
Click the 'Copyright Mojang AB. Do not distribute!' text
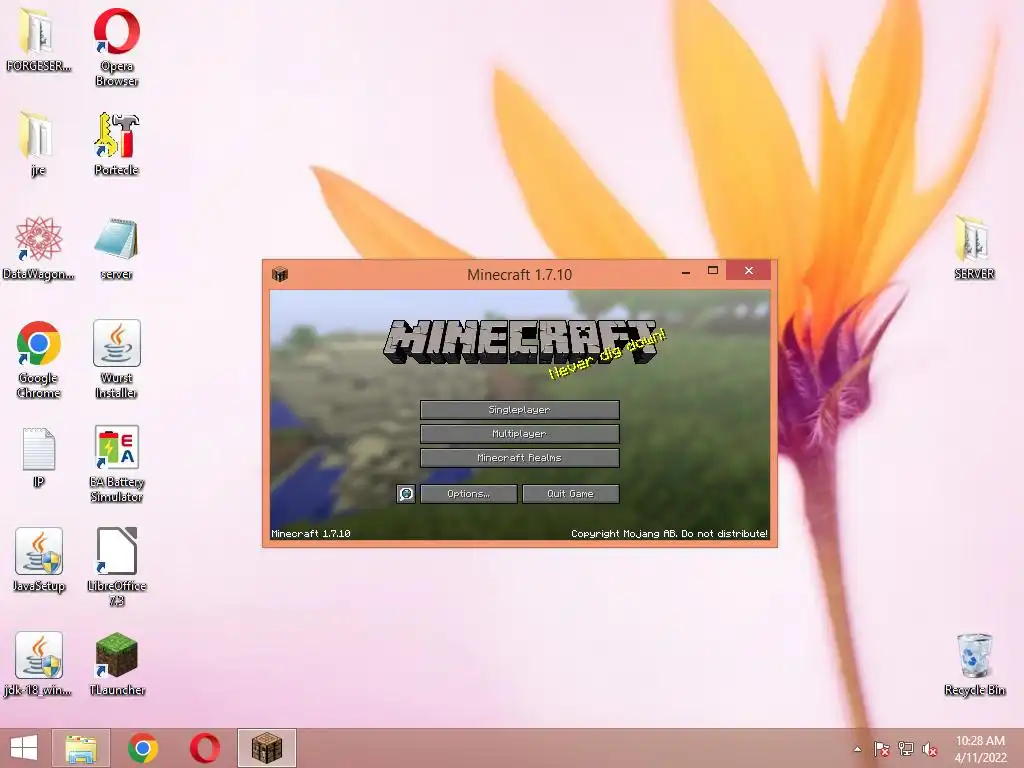tap(669, 534)
